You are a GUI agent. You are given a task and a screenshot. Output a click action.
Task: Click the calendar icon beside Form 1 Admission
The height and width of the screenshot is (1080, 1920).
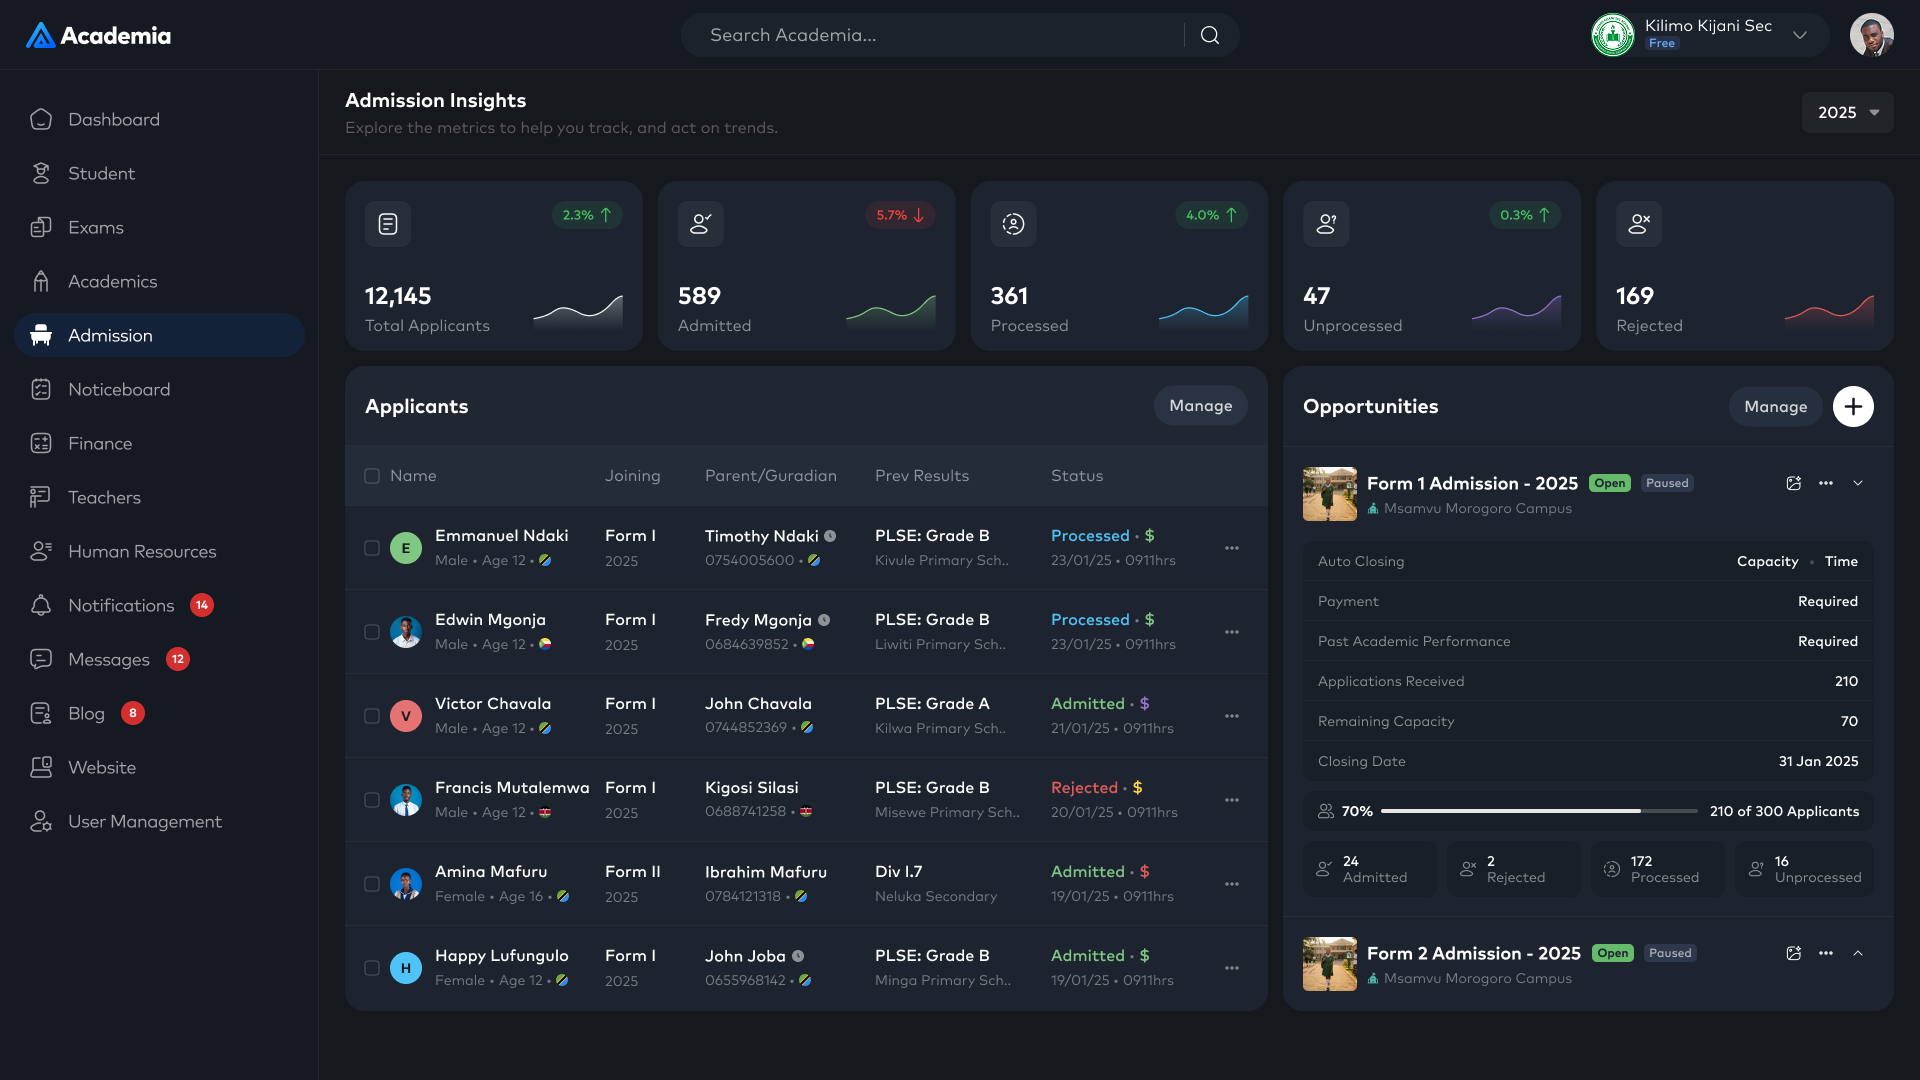(1794, 483)
